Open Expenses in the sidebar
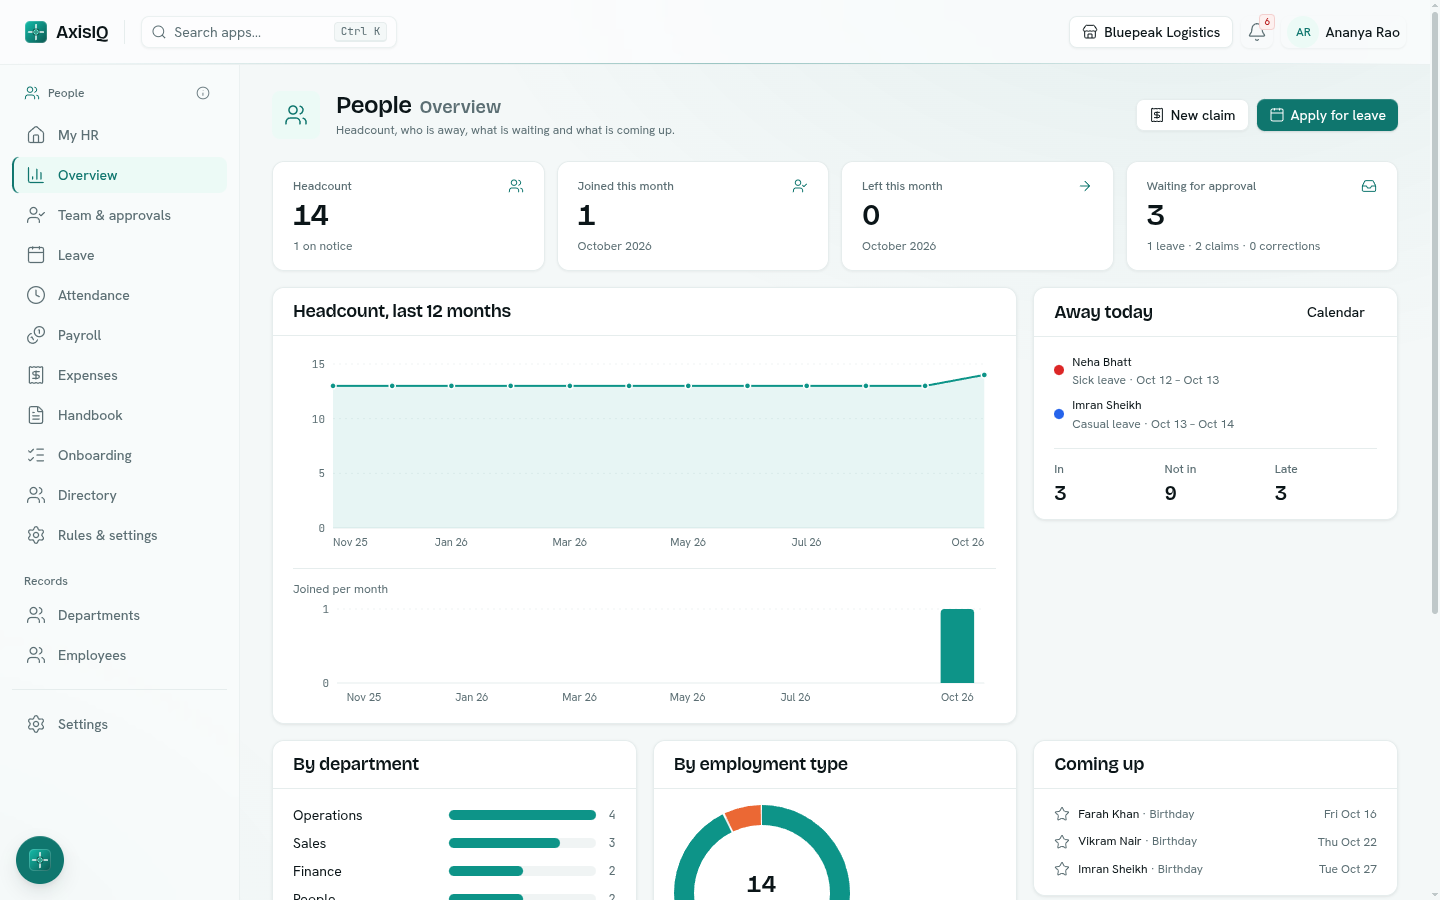 [120, 375]
